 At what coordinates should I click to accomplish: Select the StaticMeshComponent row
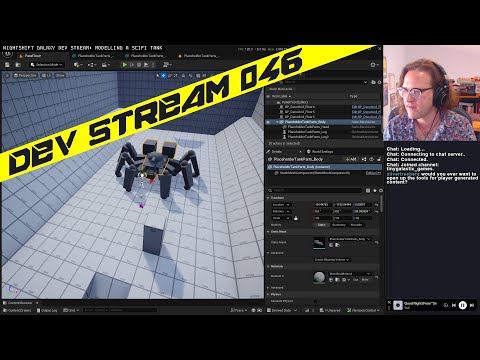[x=324, y=173]
